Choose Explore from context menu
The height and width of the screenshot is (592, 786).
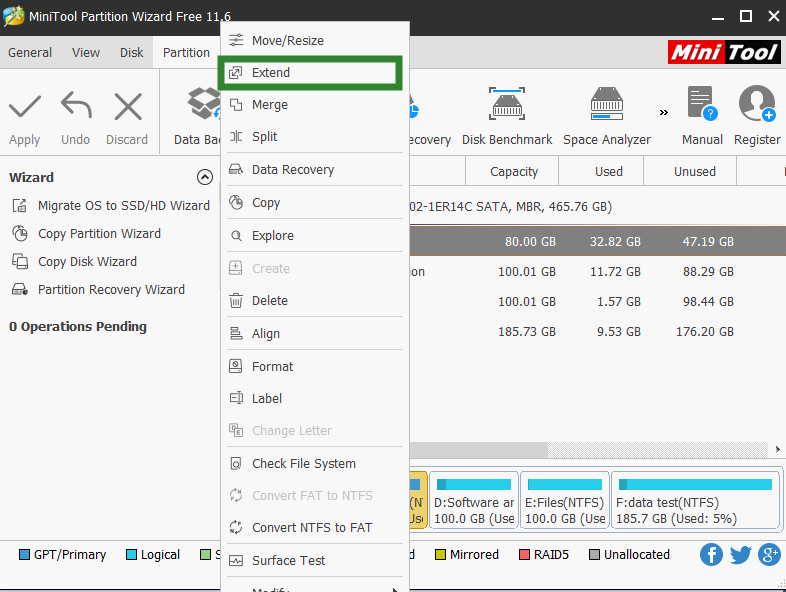315,236
